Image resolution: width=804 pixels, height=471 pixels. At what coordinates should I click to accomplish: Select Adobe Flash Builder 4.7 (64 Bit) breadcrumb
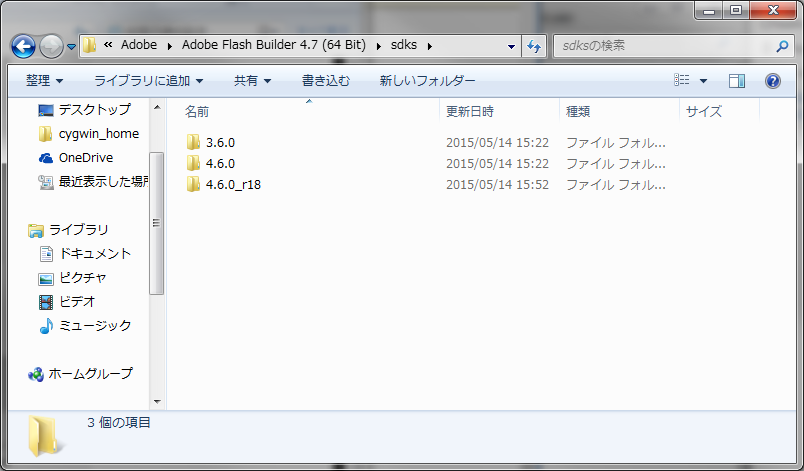coord(274,45)
